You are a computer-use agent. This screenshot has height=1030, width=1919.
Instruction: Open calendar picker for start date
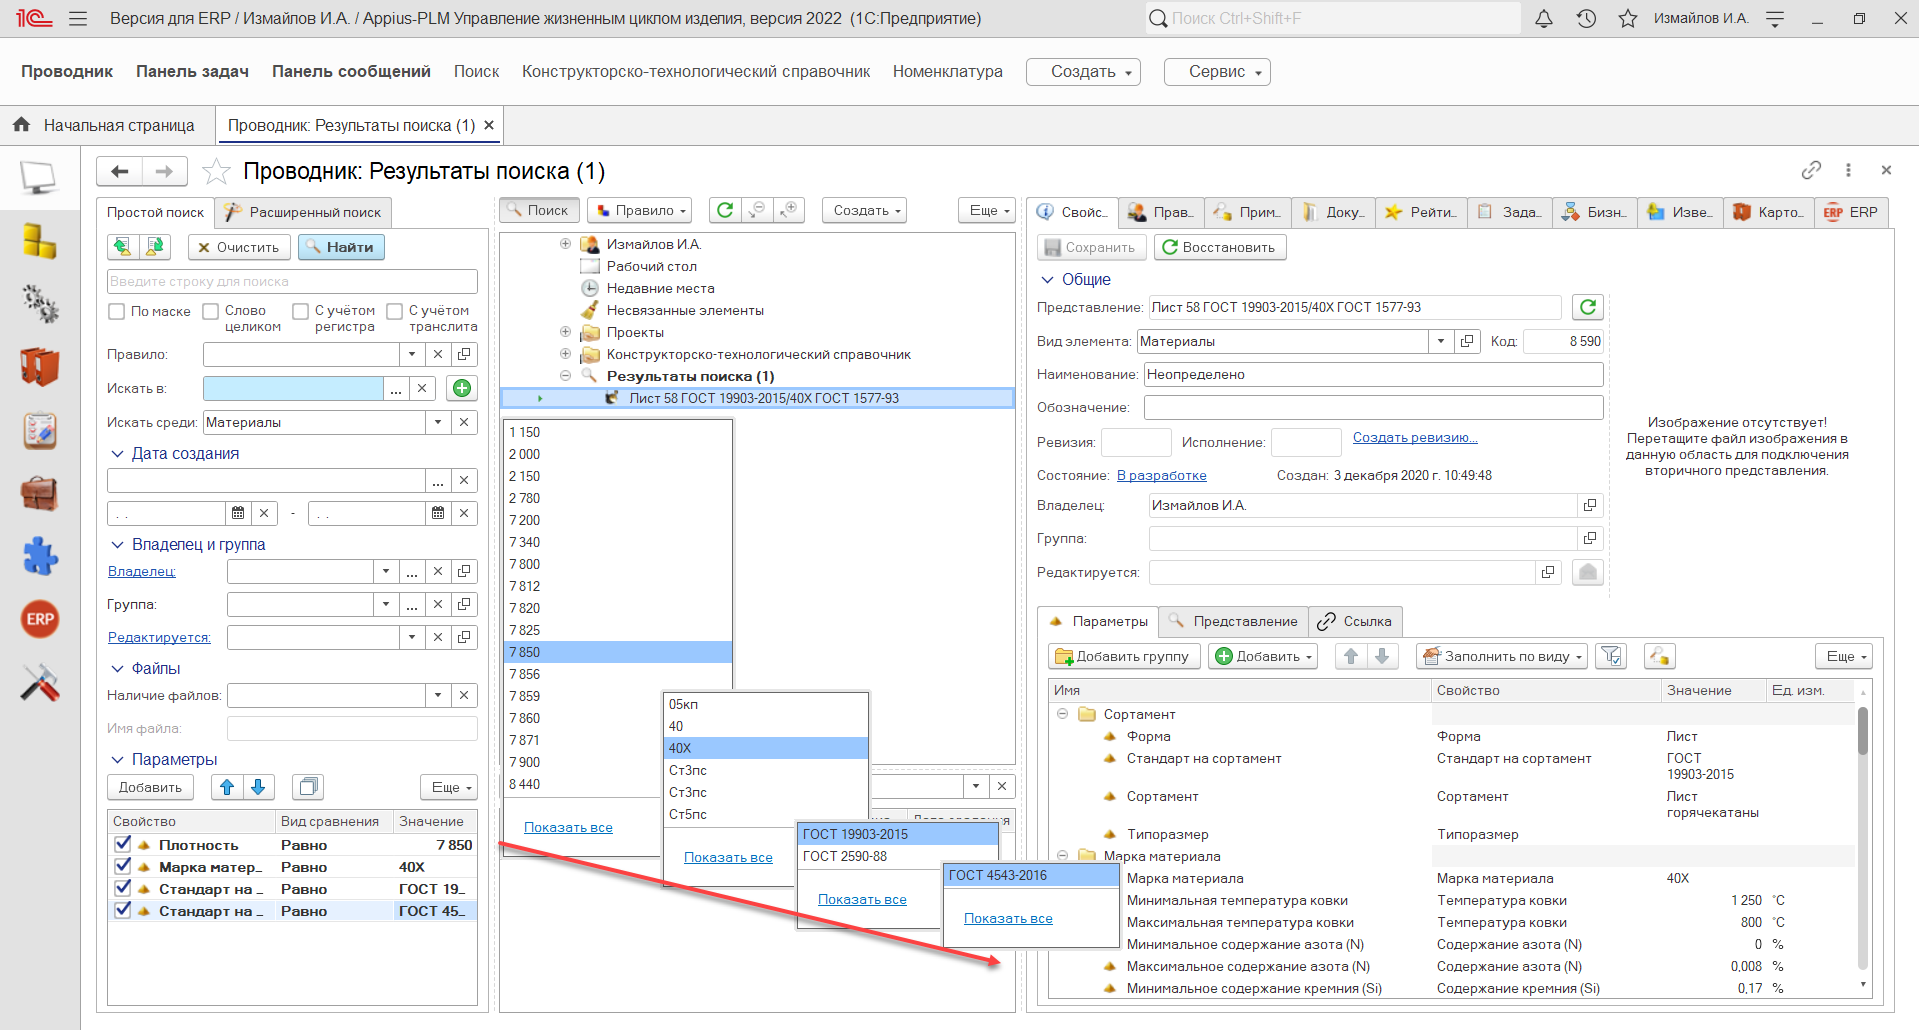point(238,513)
